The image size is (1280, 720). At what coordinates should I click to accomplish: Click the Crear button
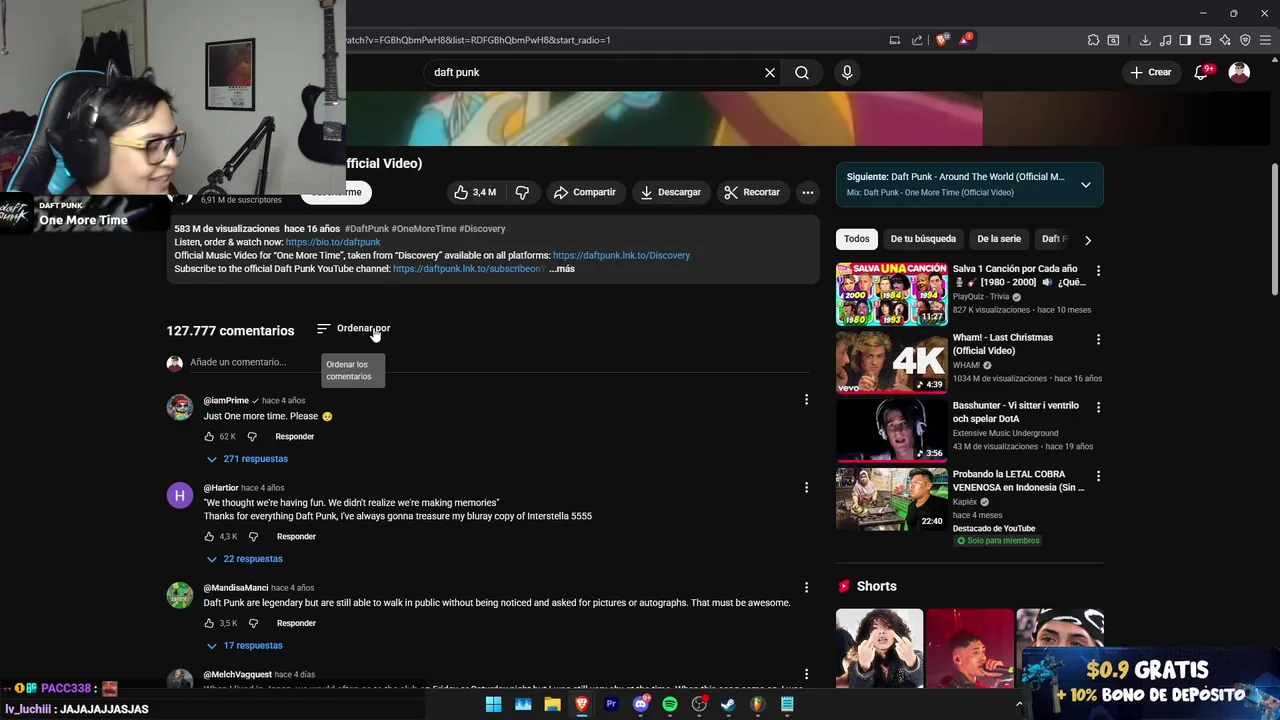click(x=1150, y=72)
